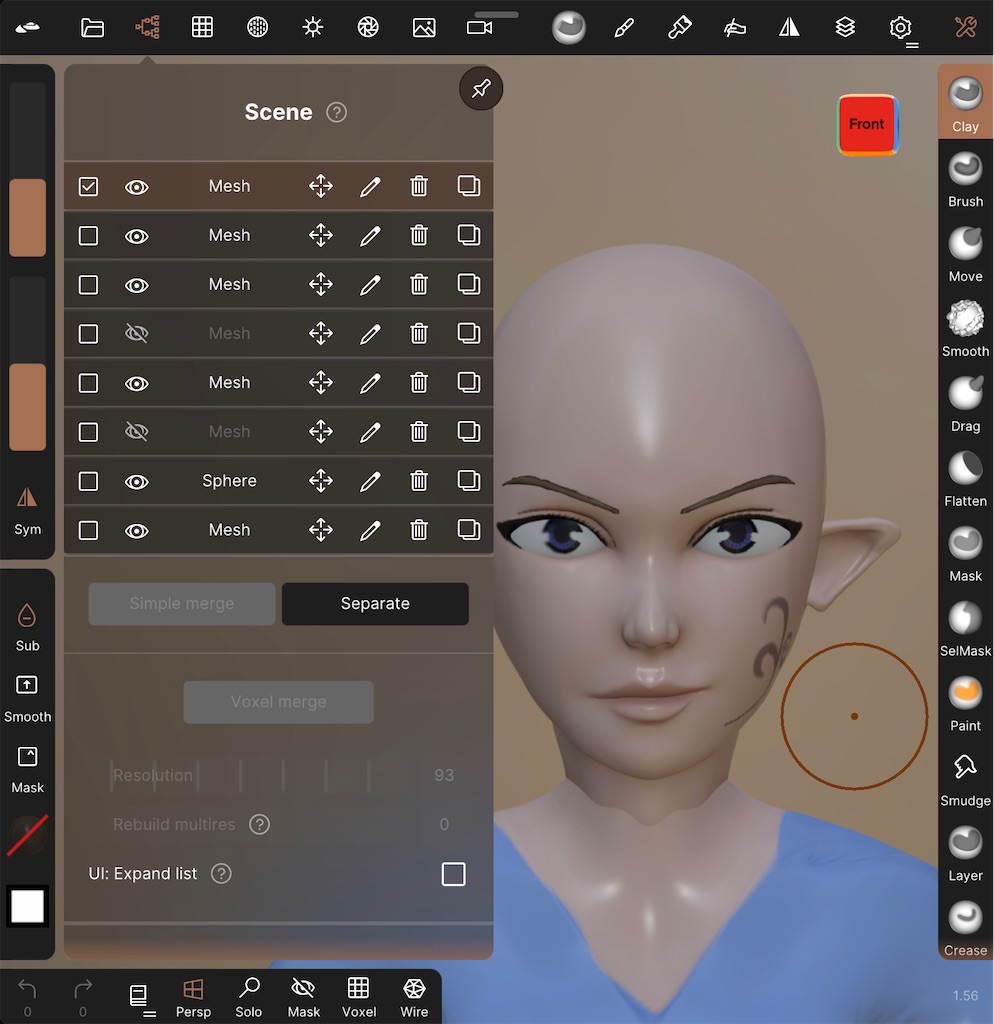Select the Brush tool
This screenshot has height=1024, width=994.
(x=965, y=179)
